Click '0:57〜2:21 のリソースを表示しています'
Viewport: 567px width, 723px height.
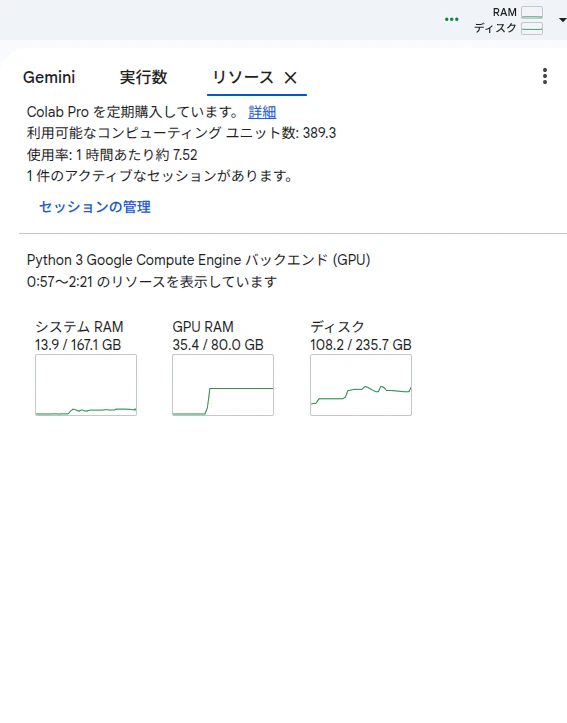[152, 282]
